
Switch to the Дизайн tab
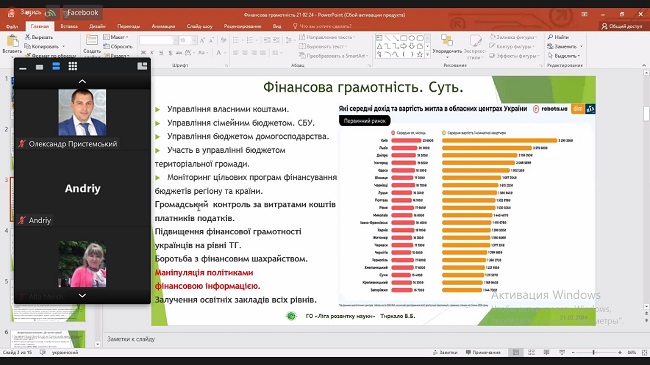[97, 26]
